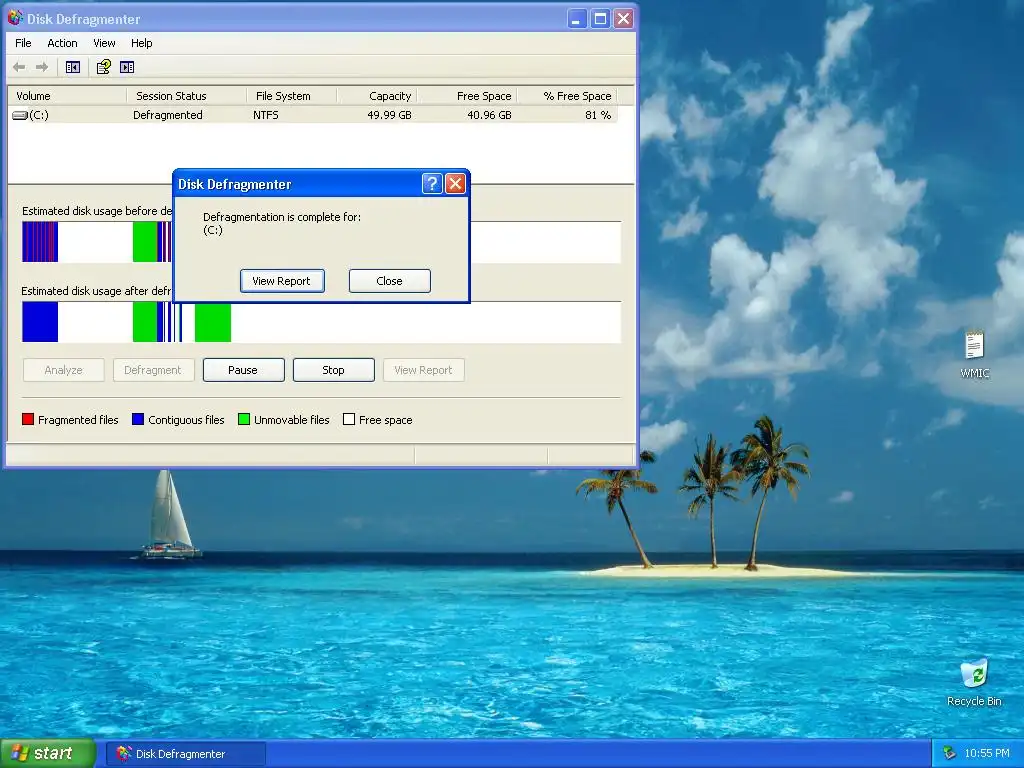Image resolution: width=1024 pixels, height=768 pixels.
Task: Click the Back arrow in the toolbar
Action: tap(20, 67)
